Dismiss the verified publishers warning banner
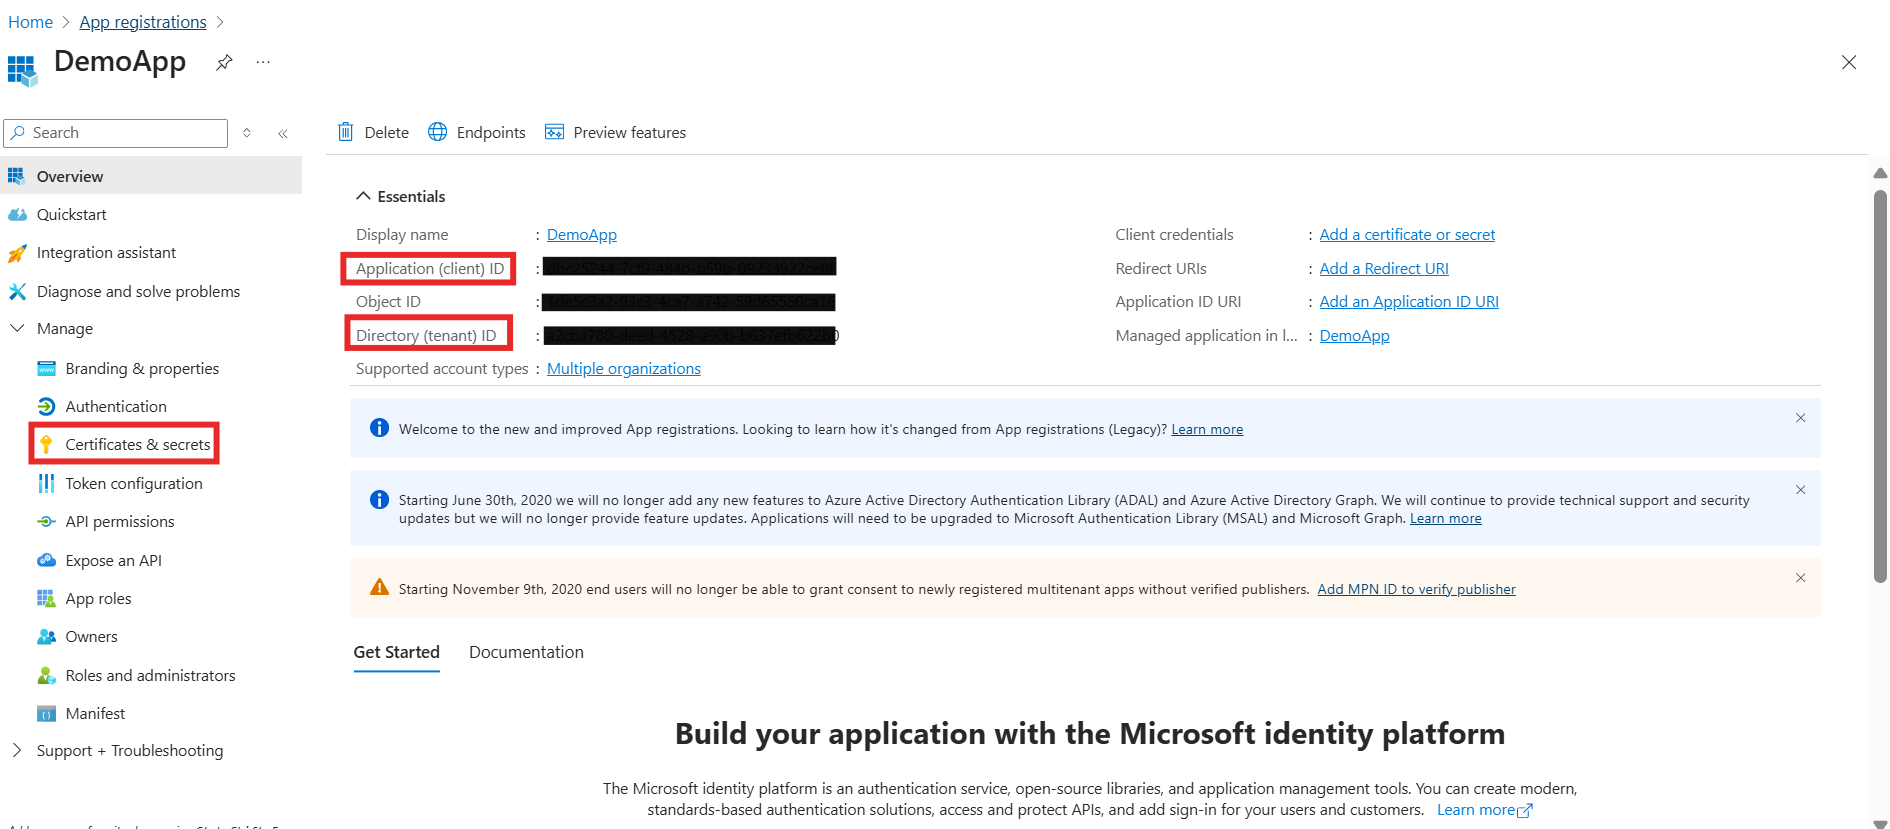1890x829 pixels. [x=1800, y=578]
